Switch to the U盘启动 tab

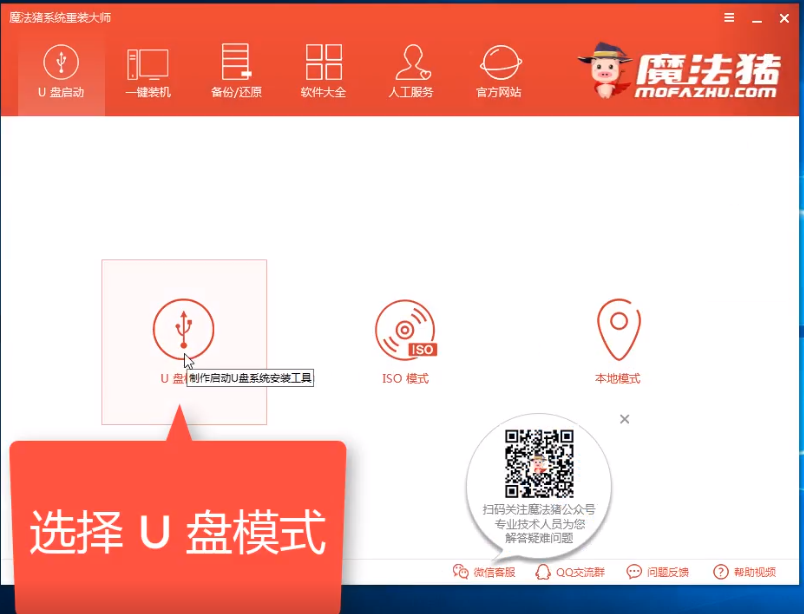tap(60, 70)
